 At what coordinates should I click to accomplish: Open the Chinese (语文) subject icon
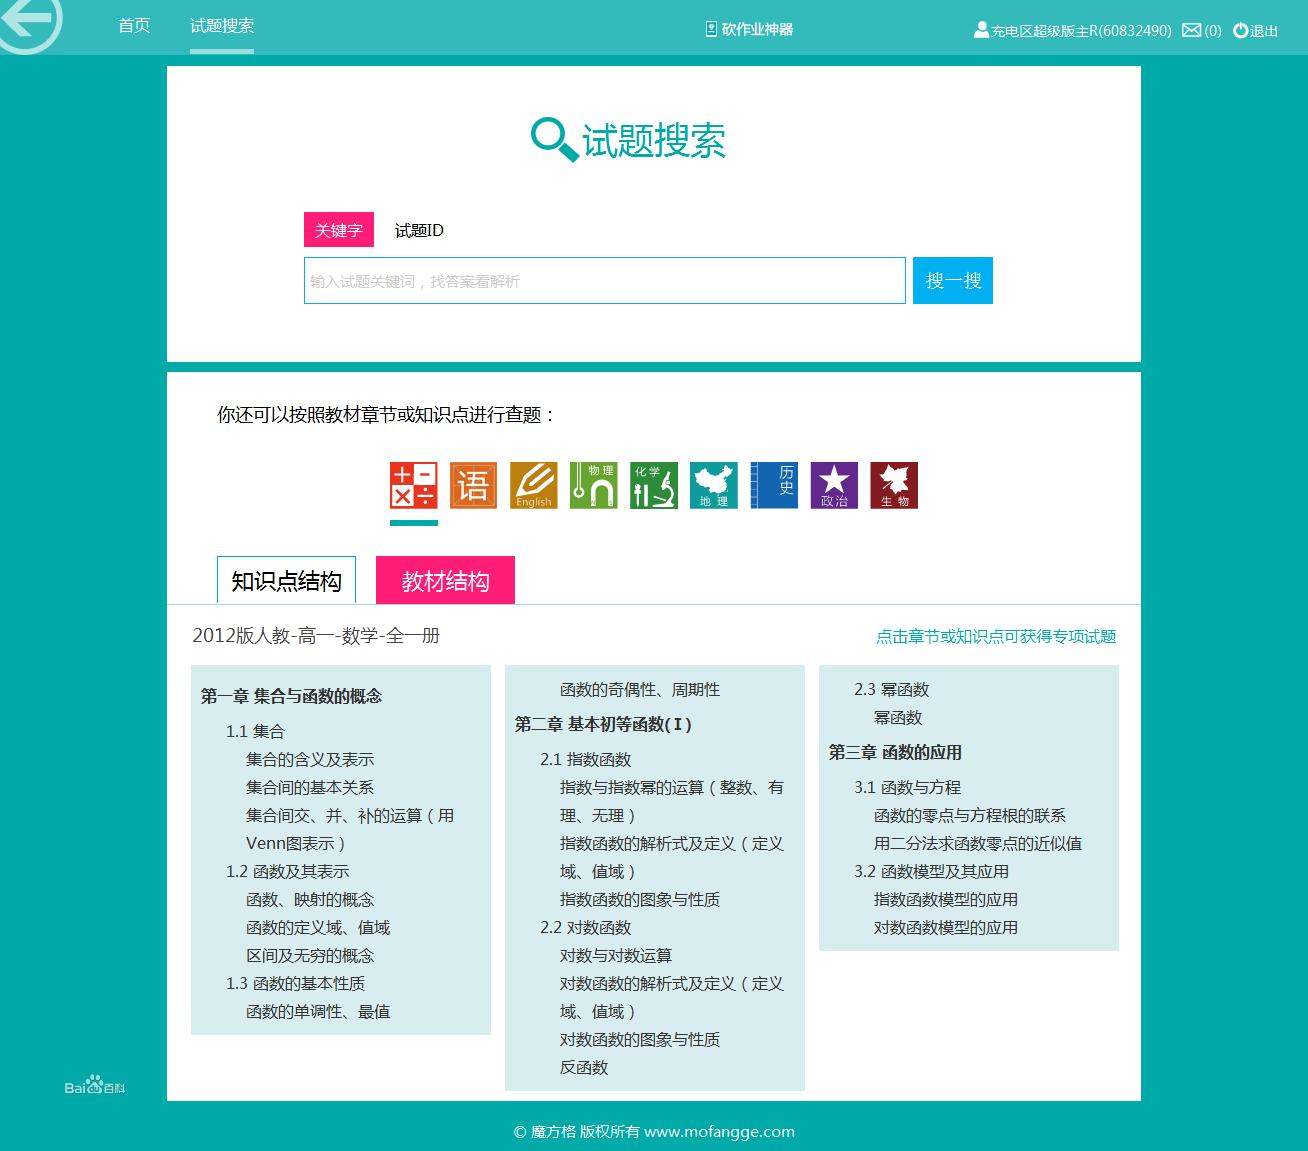(473, 485)
